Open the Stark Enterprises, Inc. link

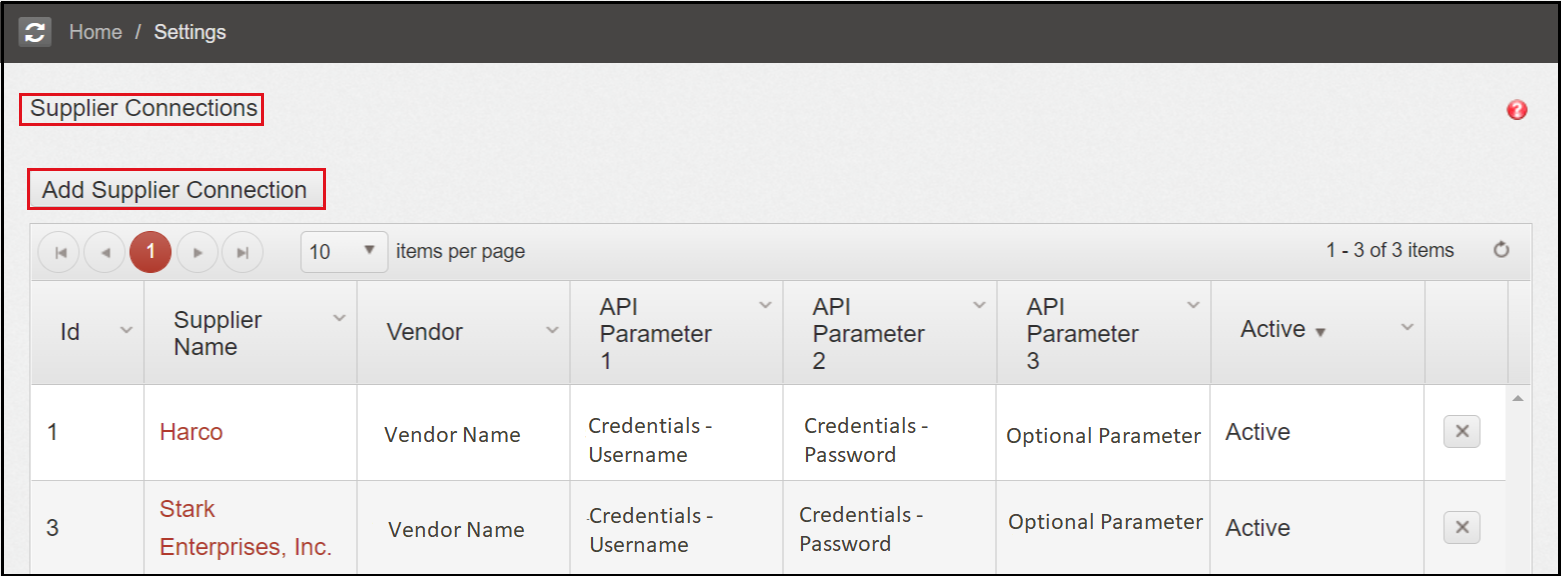pos(245,528)
